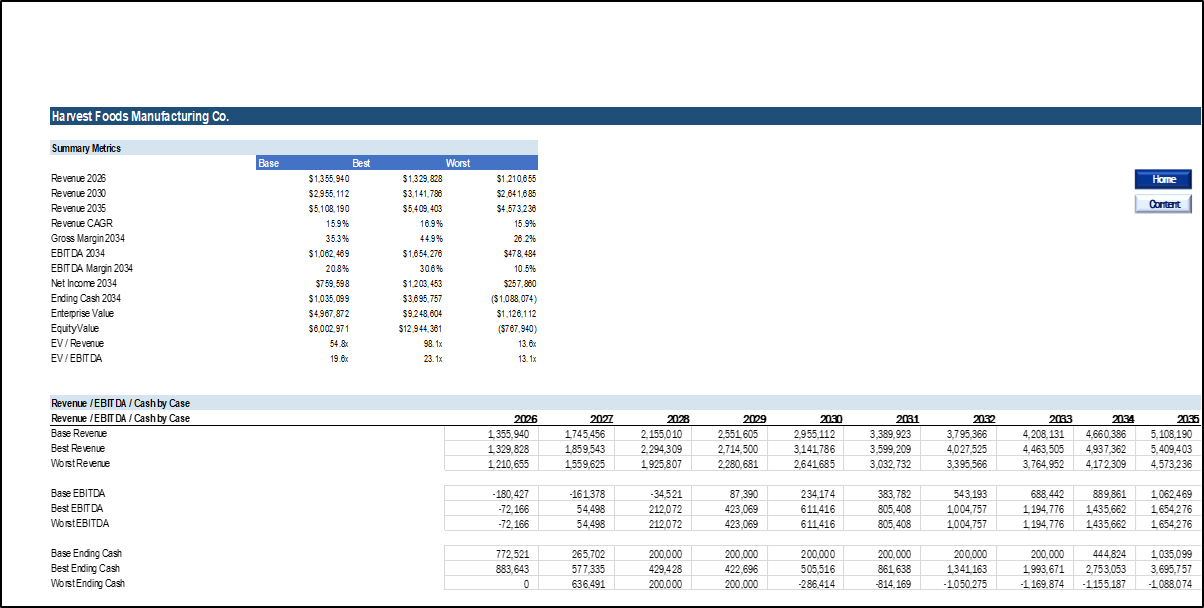Select the Revenue 2026 row label

point(79,178)
